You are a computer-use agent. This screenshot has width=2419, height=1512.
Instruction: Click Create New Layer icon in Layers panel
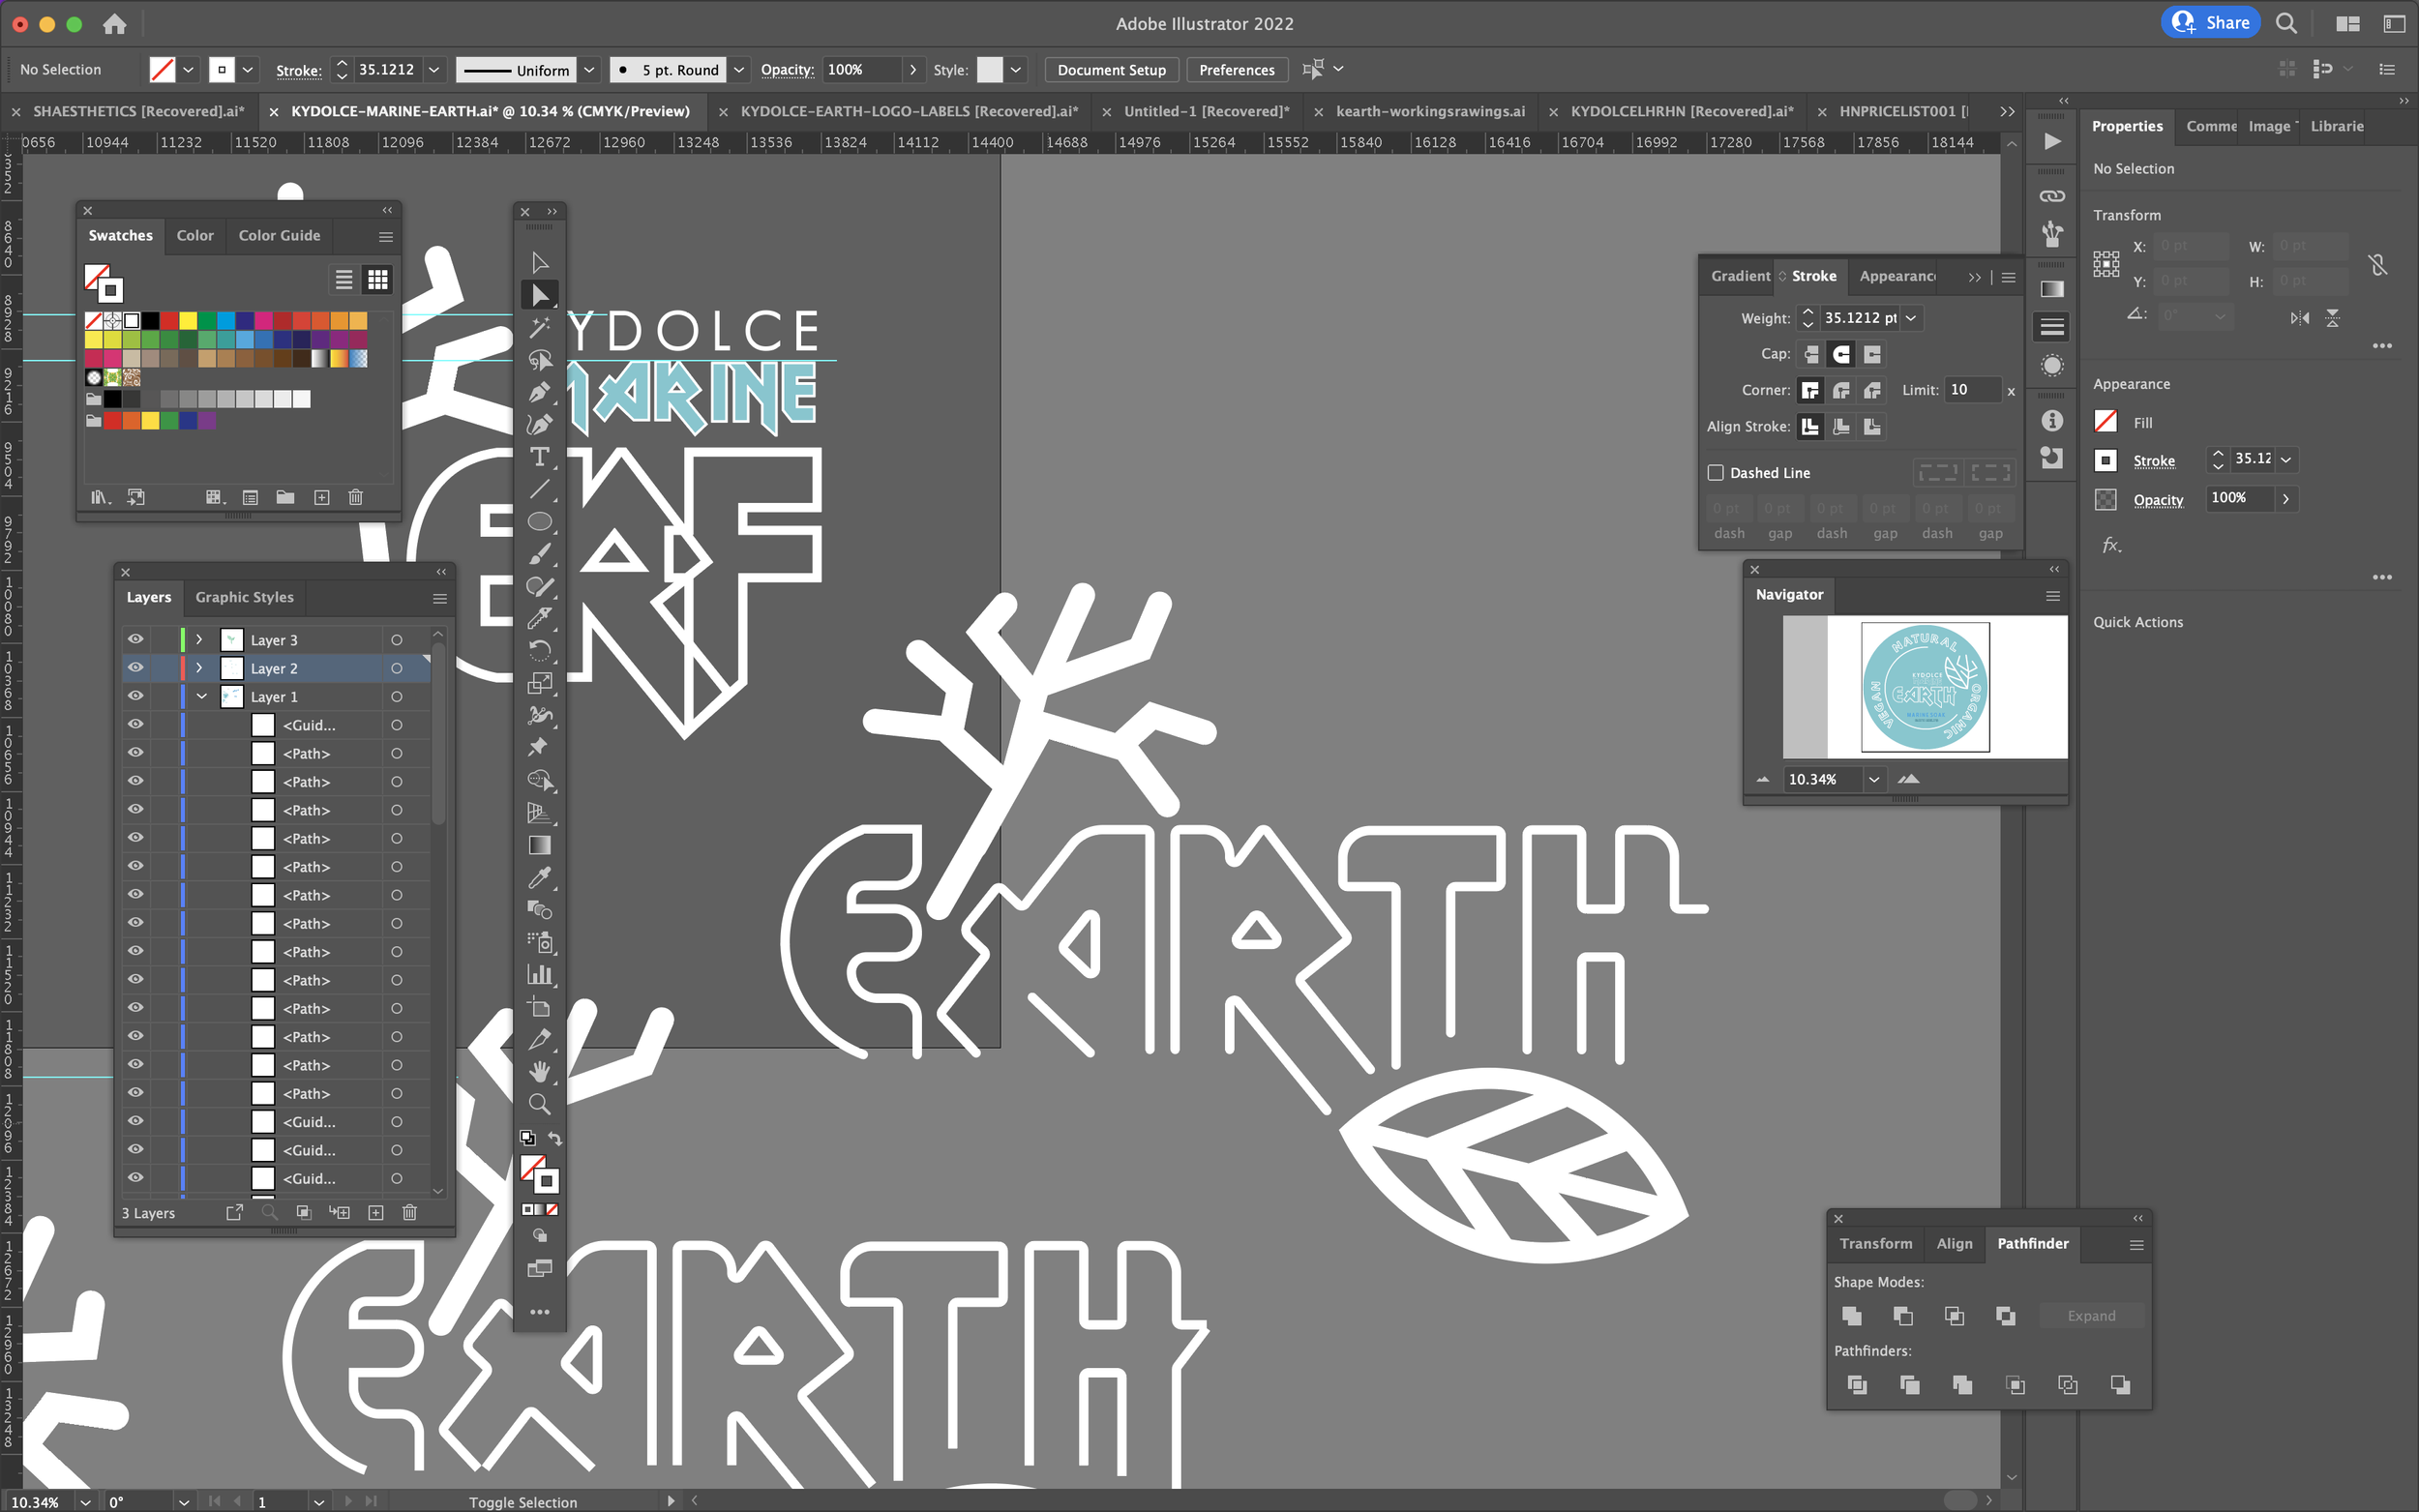(x=376, y=1212)
